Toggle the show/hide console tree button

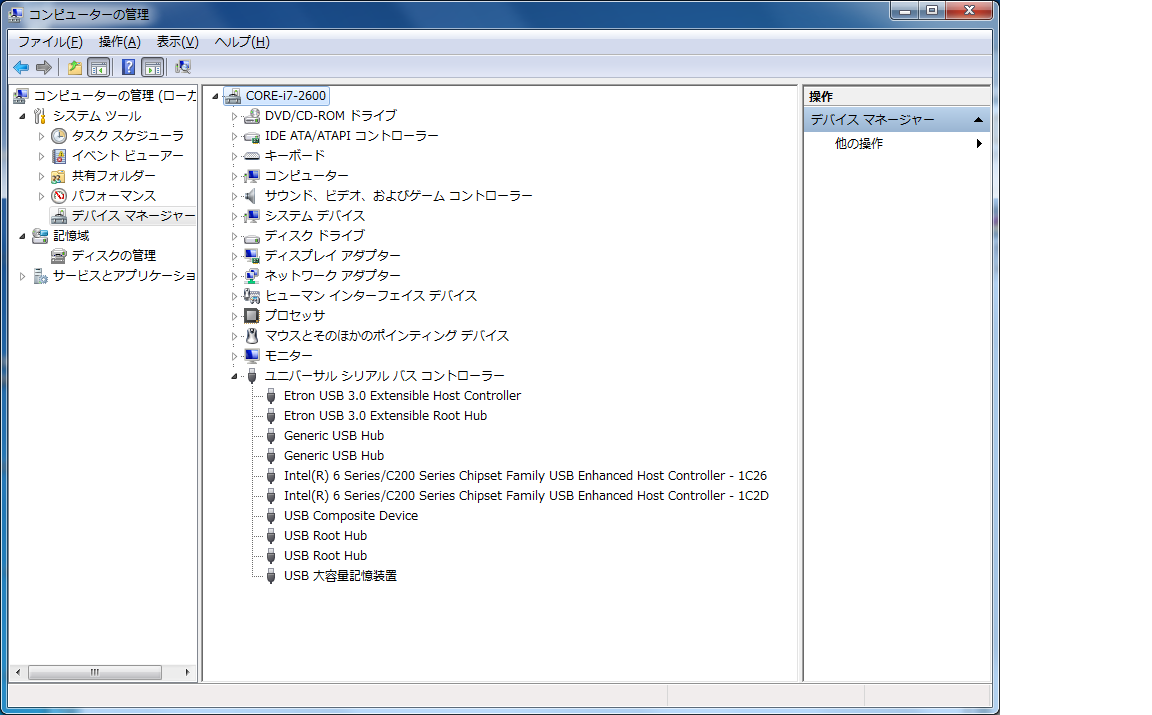point(99,67)
